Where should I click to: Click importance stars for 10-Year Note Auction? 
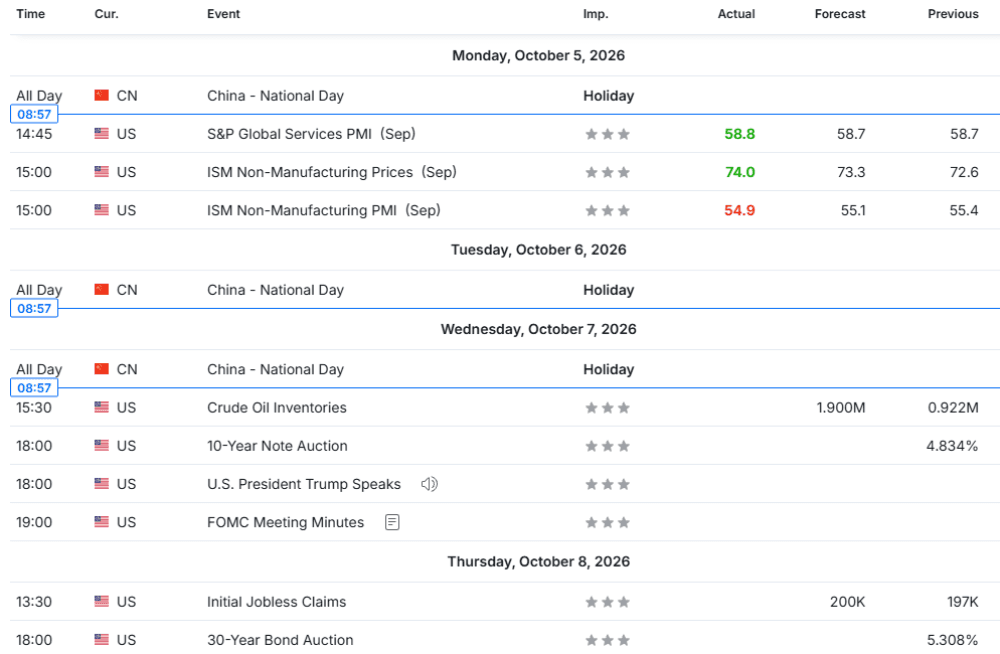pos(608,446)
